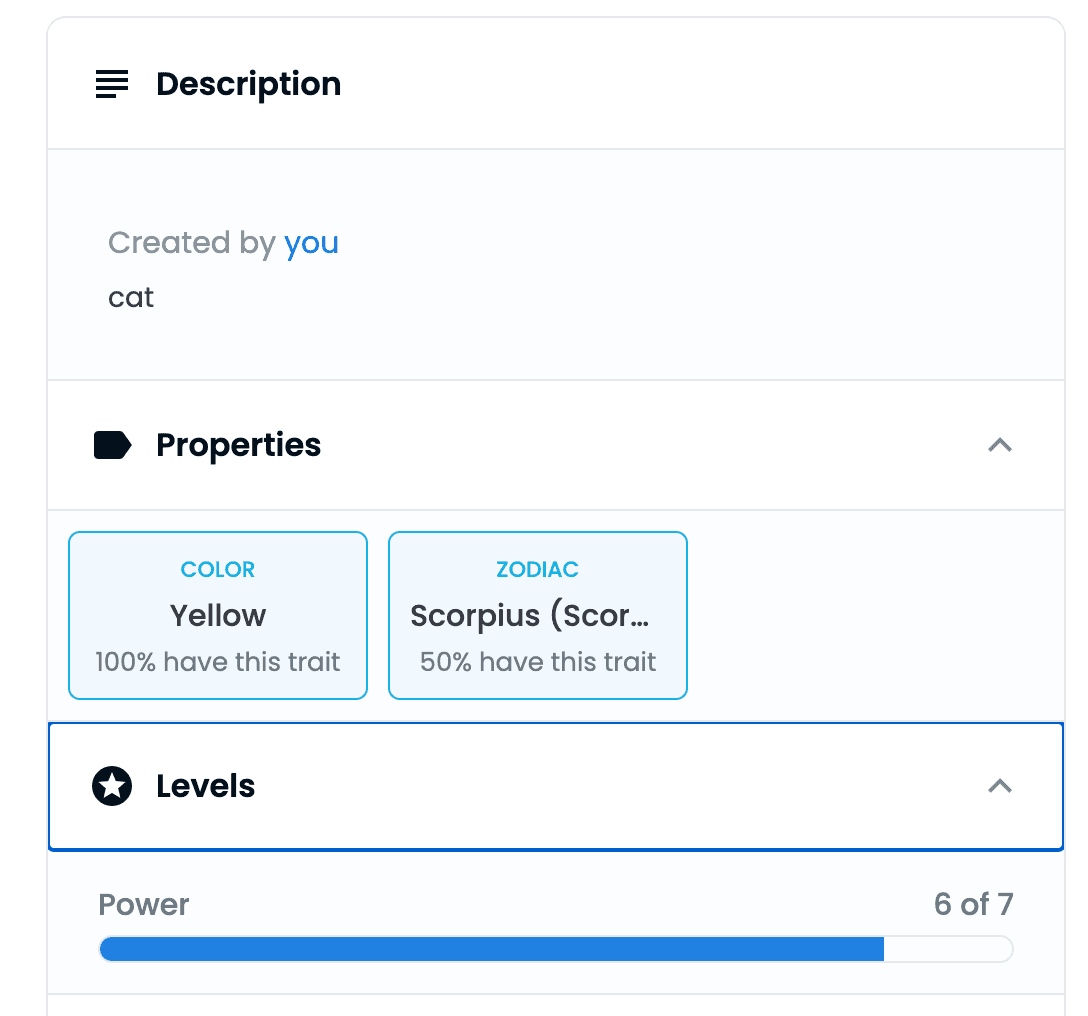The height and width of the screenshot is (1016, 1088).
Task: Click the ZODIAC trait type label
Action: pos(538,570)
